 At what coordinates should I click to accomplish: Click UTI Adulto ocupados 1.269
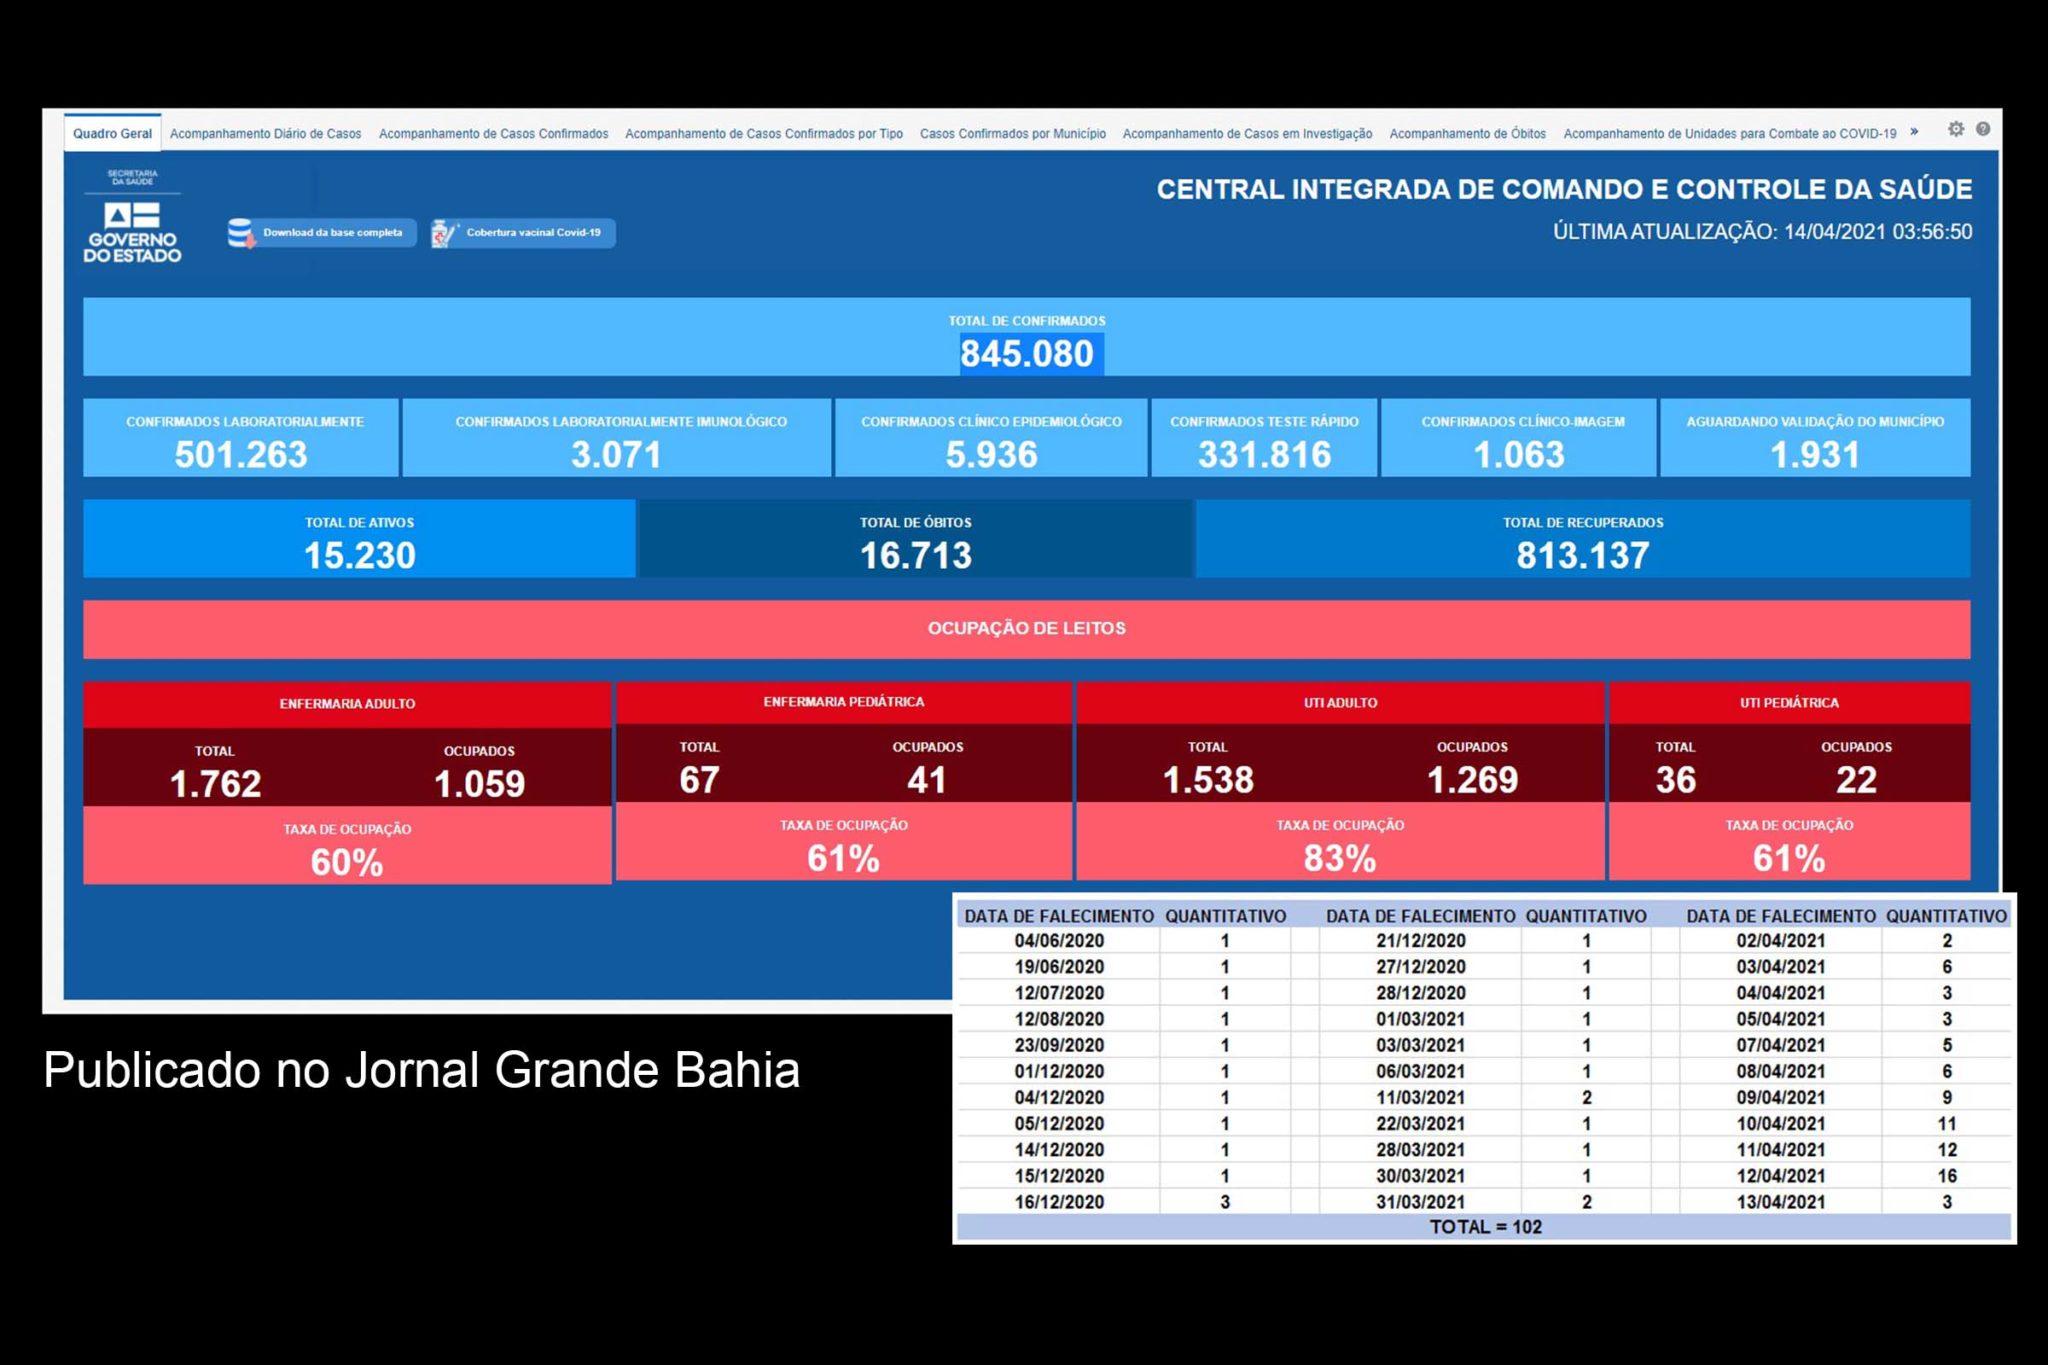click(x=1472, y=779)
